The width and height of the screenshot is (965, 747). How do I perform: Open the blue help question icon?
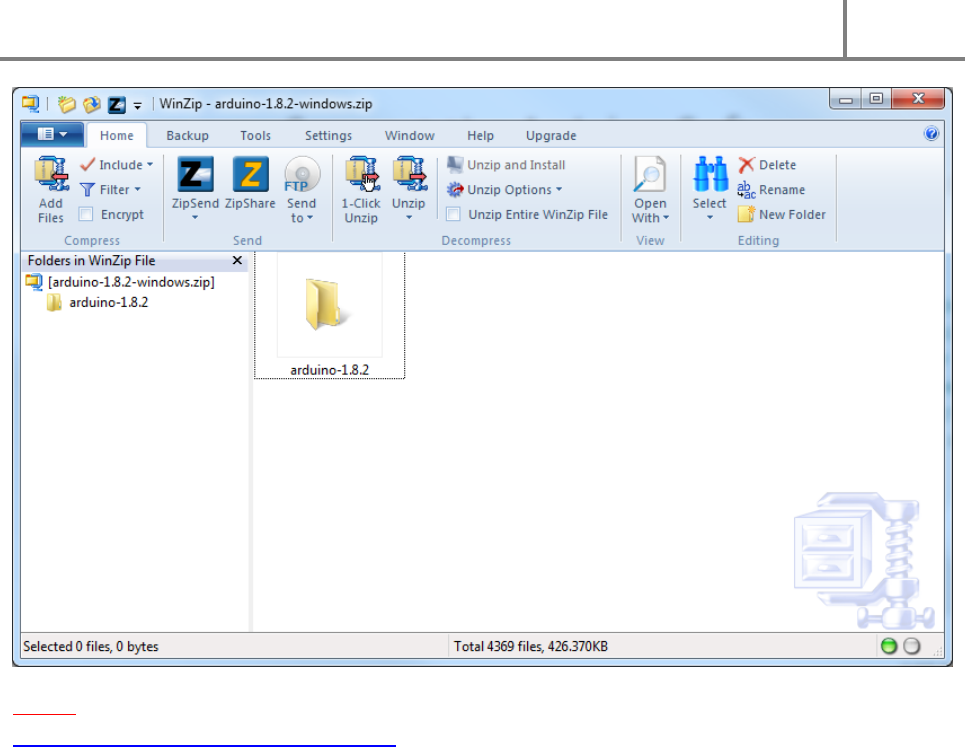point(931,134)
